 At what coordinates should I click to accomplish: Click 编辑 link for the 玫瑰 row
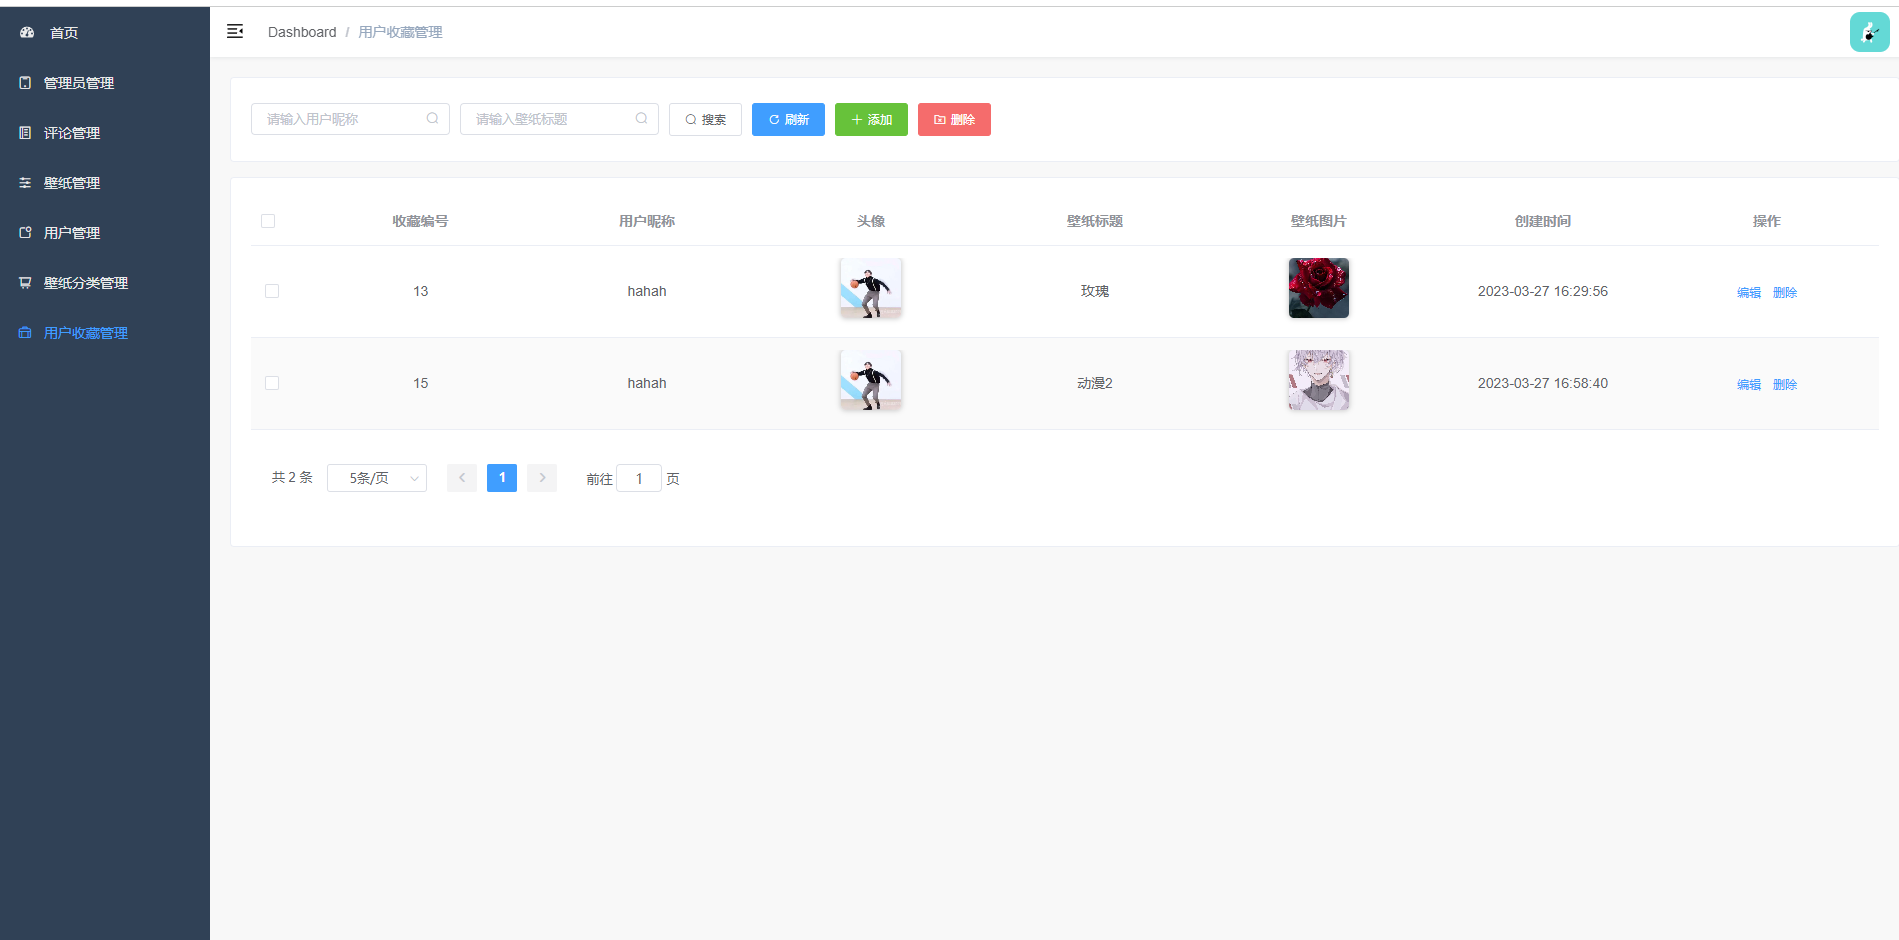coord(1748,292)
